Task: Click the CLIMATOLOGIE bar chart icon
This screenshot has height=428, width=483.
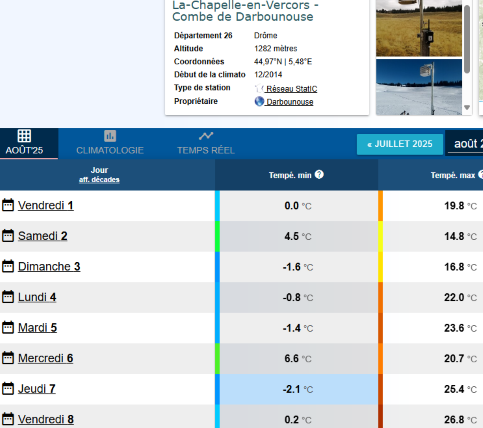Action: click(x=110, y=136)
